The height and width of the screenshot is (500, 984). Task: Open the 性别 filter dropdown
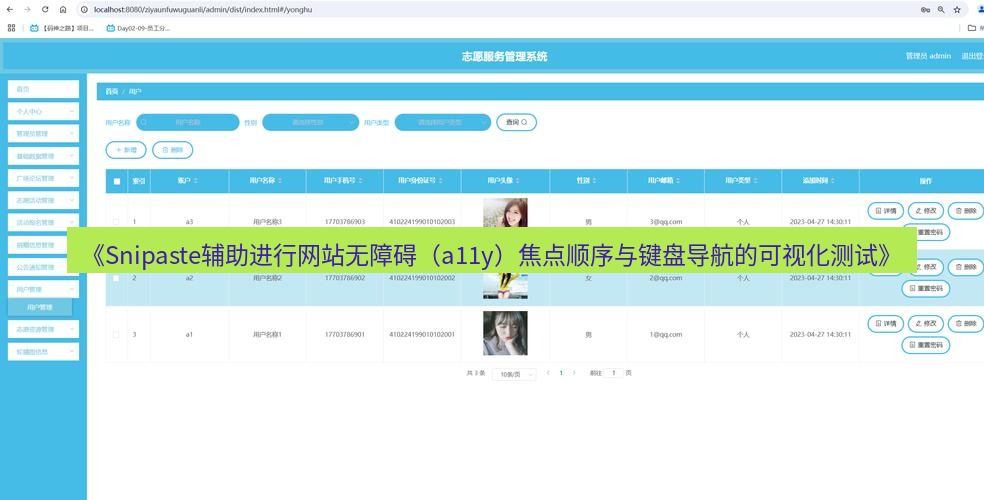tap(310, 122)
